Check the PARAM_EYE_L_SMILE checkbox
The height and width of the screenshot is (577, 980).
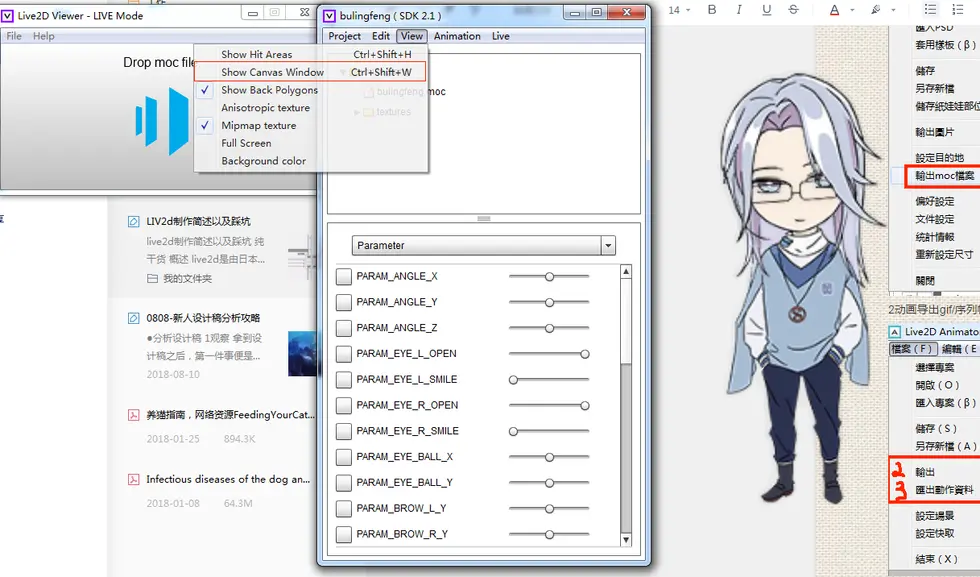pyautogui.click(x=344, y=379)
